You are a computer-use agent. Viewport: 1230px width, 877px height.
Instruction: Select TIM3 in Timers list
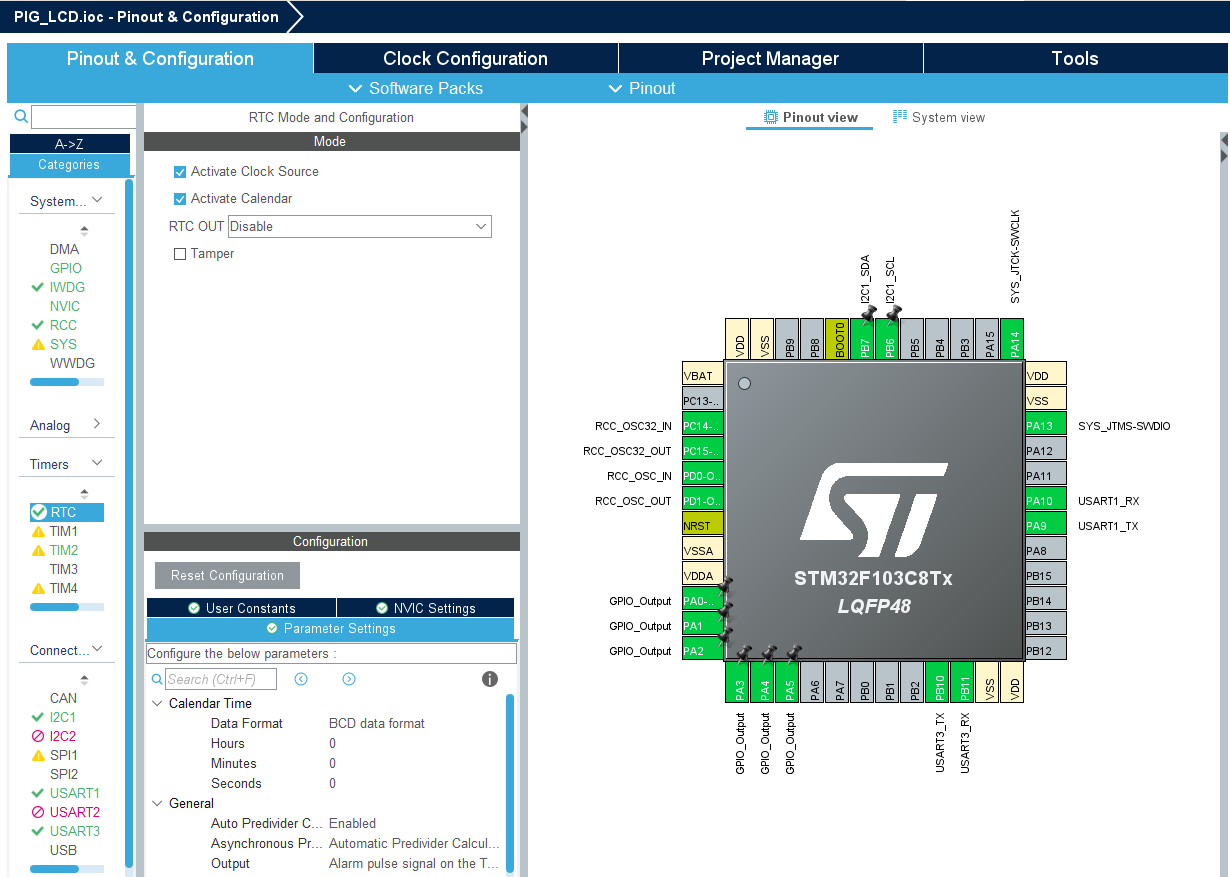(x=64, y=569)
